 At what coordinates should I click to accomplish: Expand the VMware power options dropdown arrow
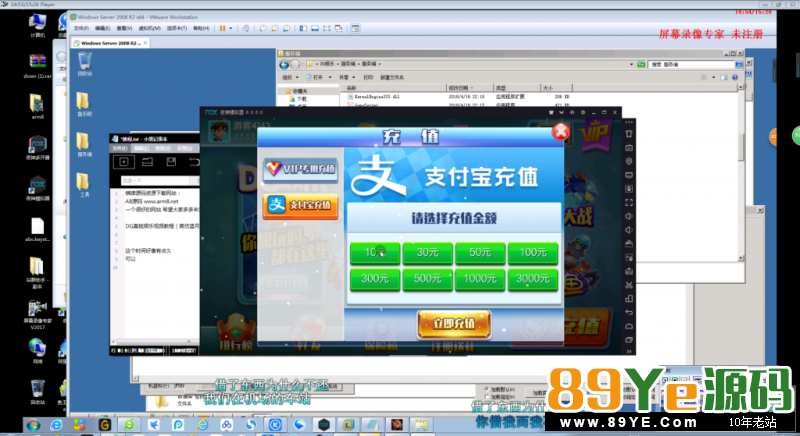pos(231,29)
